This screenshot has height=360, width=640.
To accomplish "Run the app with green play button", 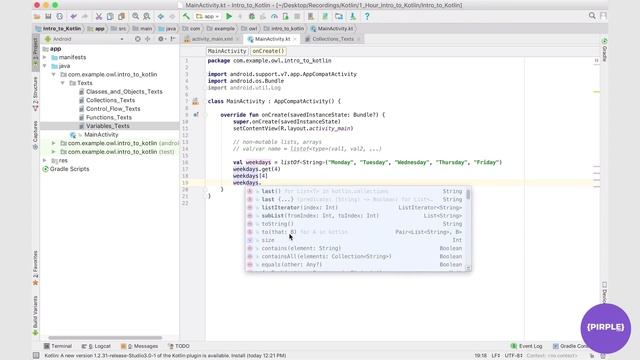I will (229, 16).
